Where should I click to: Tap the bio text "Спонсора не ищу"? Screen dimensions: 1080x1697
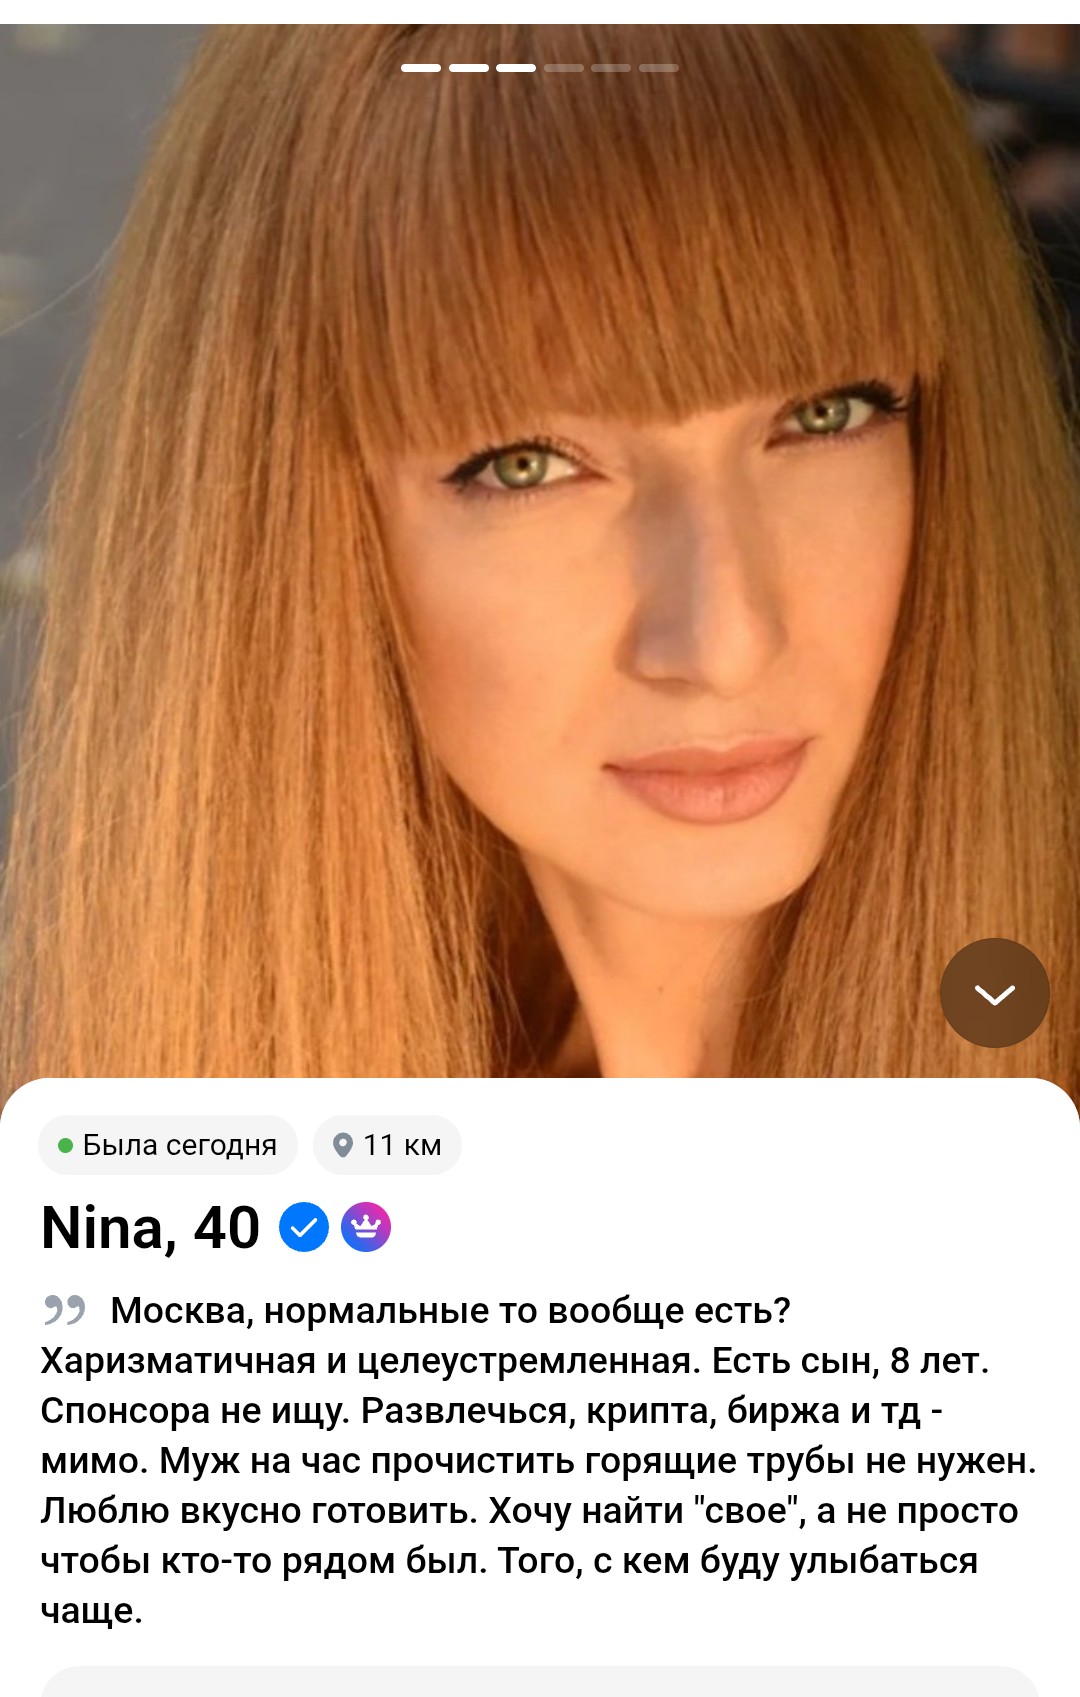(x=195, y=1410)
